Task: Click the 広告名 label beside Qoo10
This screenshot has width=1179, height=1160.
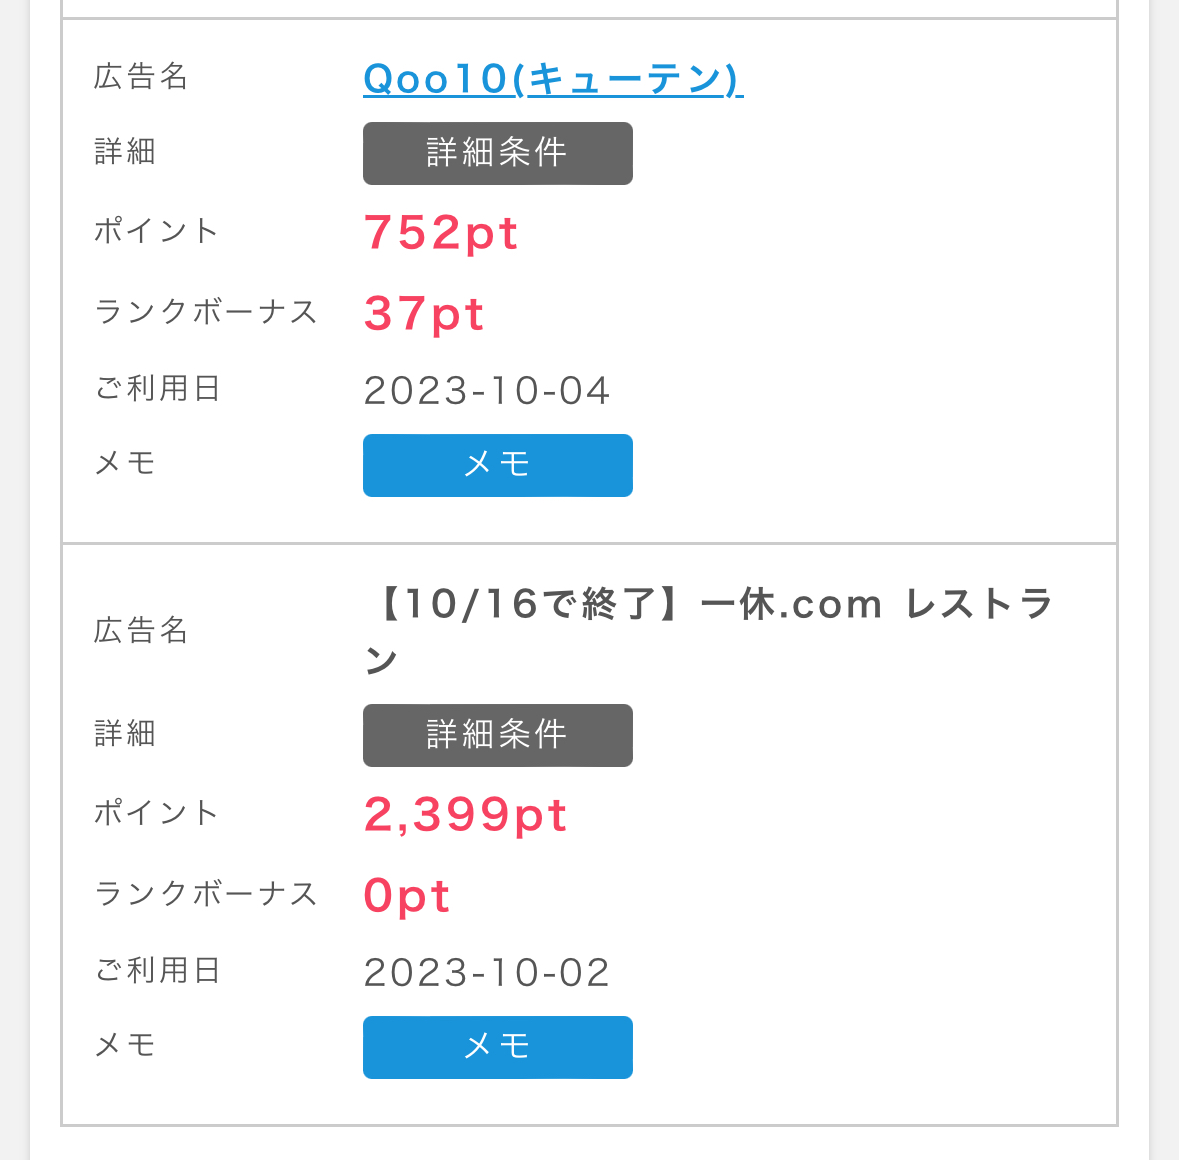Action: point(141,77)
